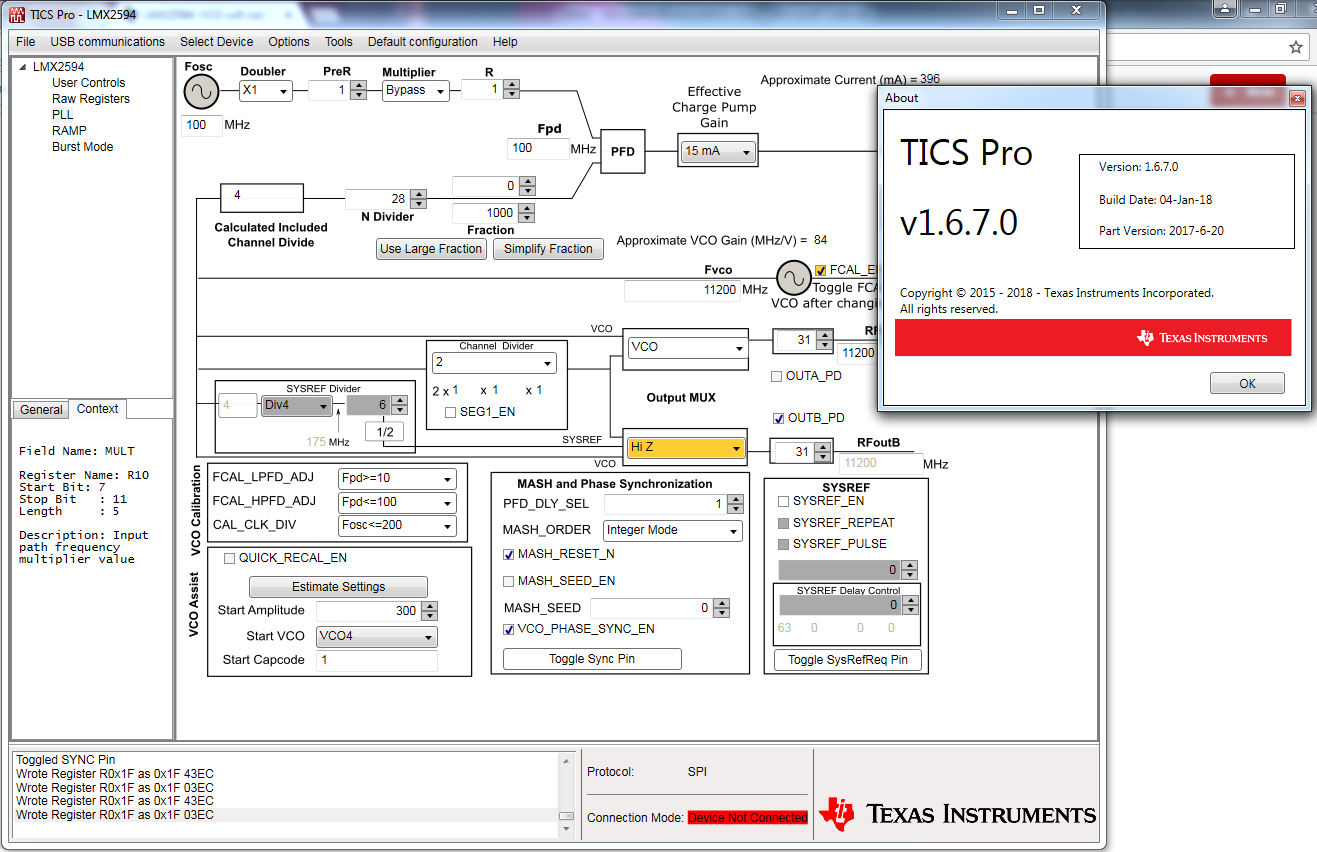Open the FCAL_HPFD_ADJ dropdown
The image size is (1317, 852).
coord(397,502)
